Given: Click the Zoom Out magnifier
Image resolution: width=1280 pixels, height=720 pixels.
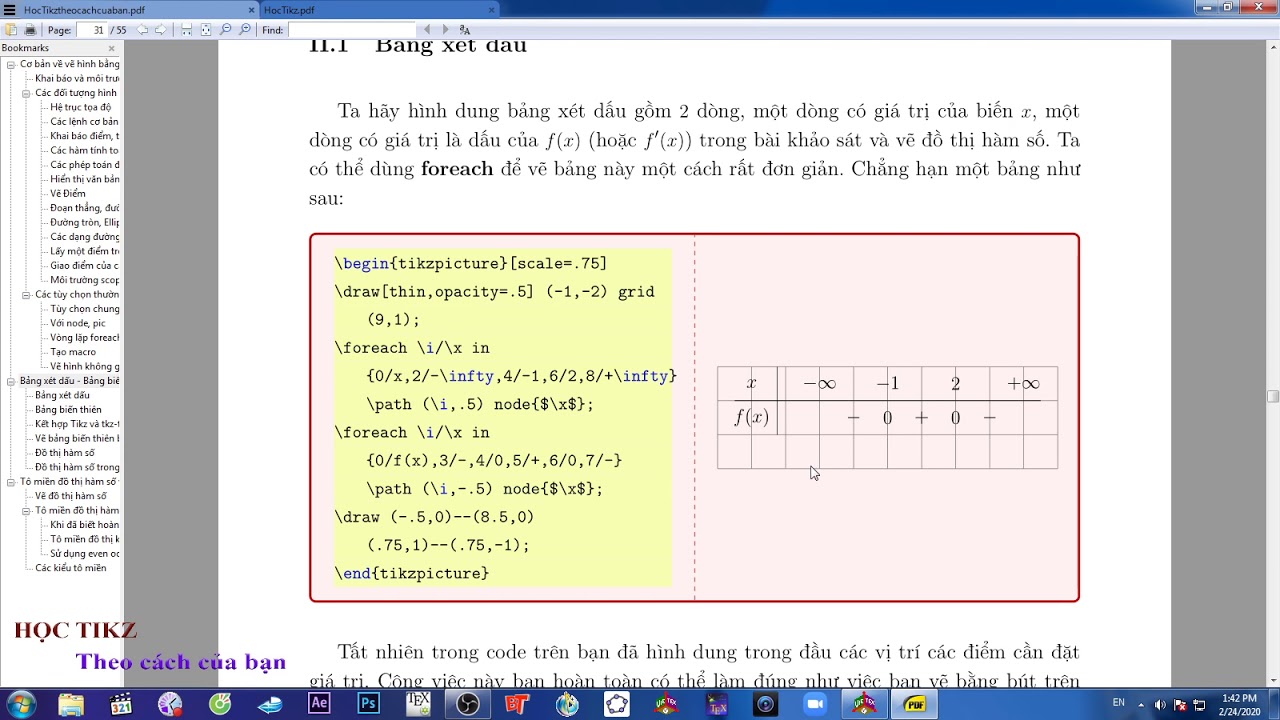Looking at the screenshot, I should point(226,30).
